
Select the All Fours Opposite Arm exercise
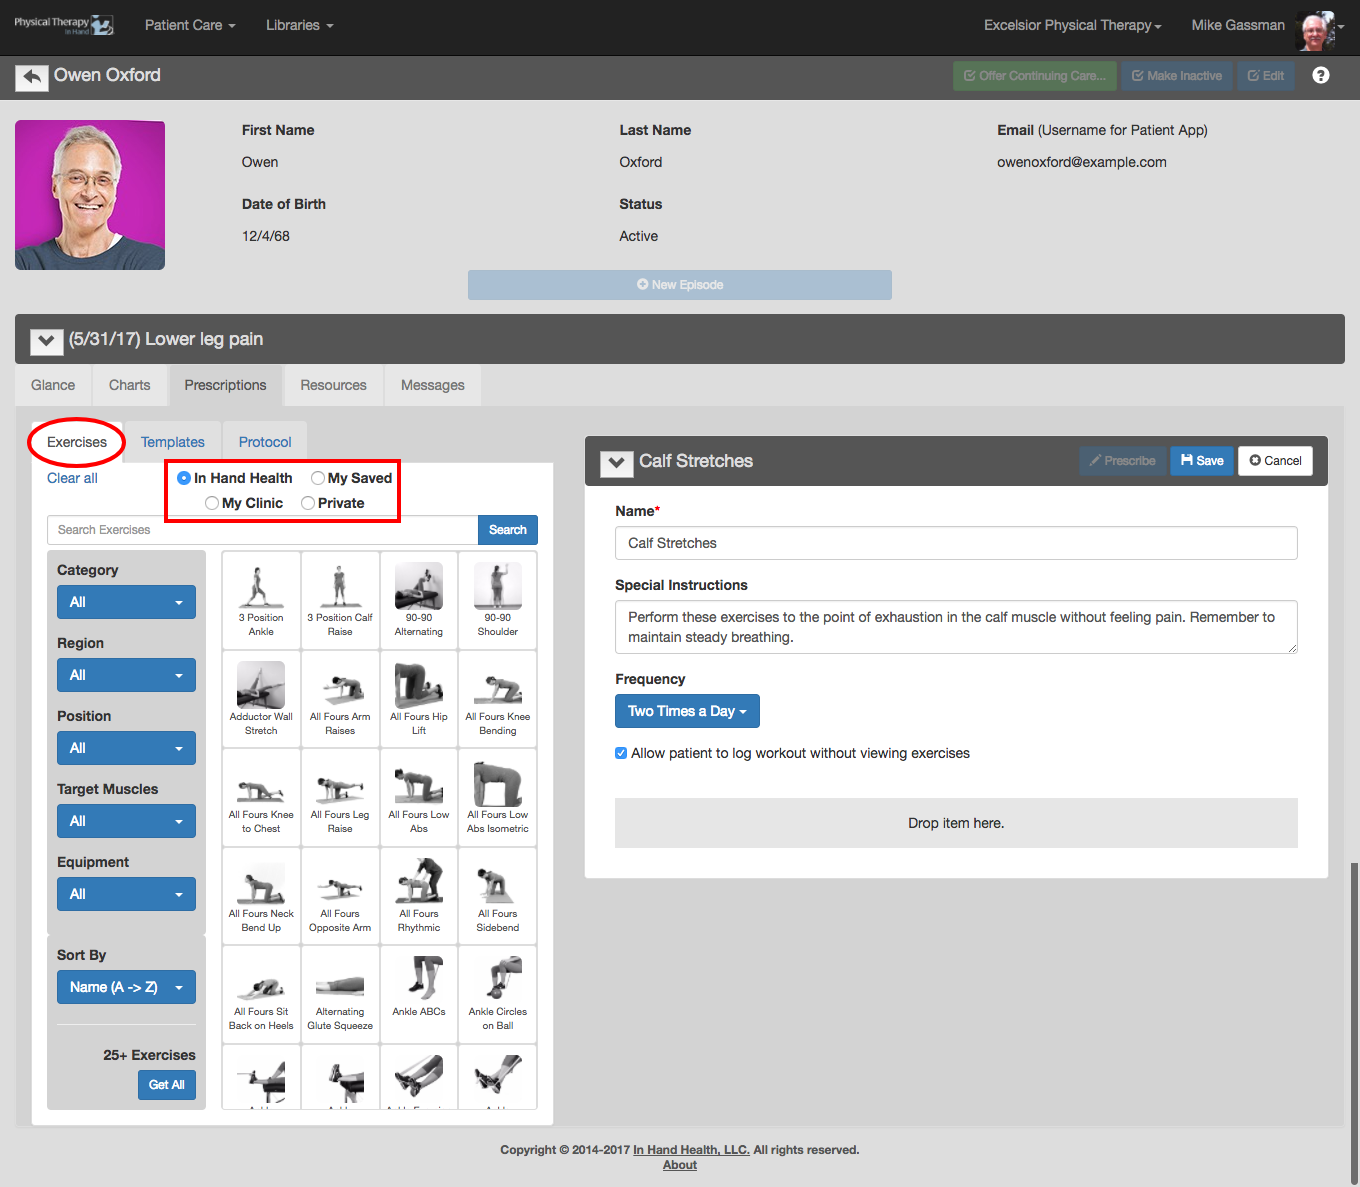click(340, 895)
